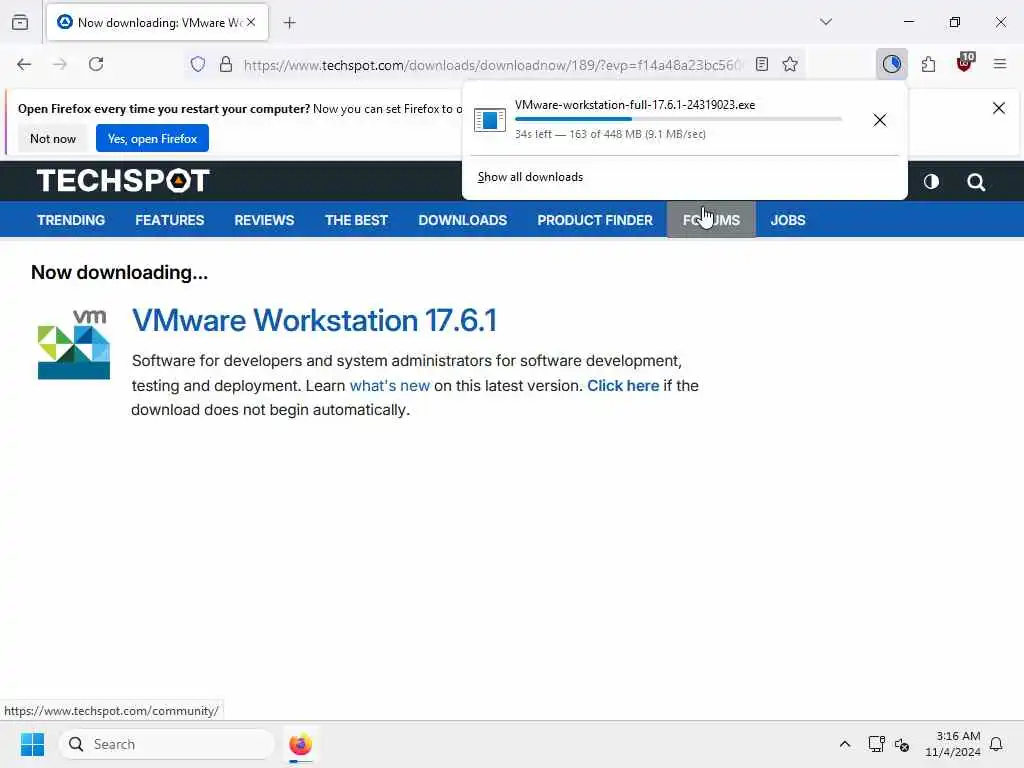Open the Windows Start menu
This screenshot has width=1024, height=768.
pos(33,744)
